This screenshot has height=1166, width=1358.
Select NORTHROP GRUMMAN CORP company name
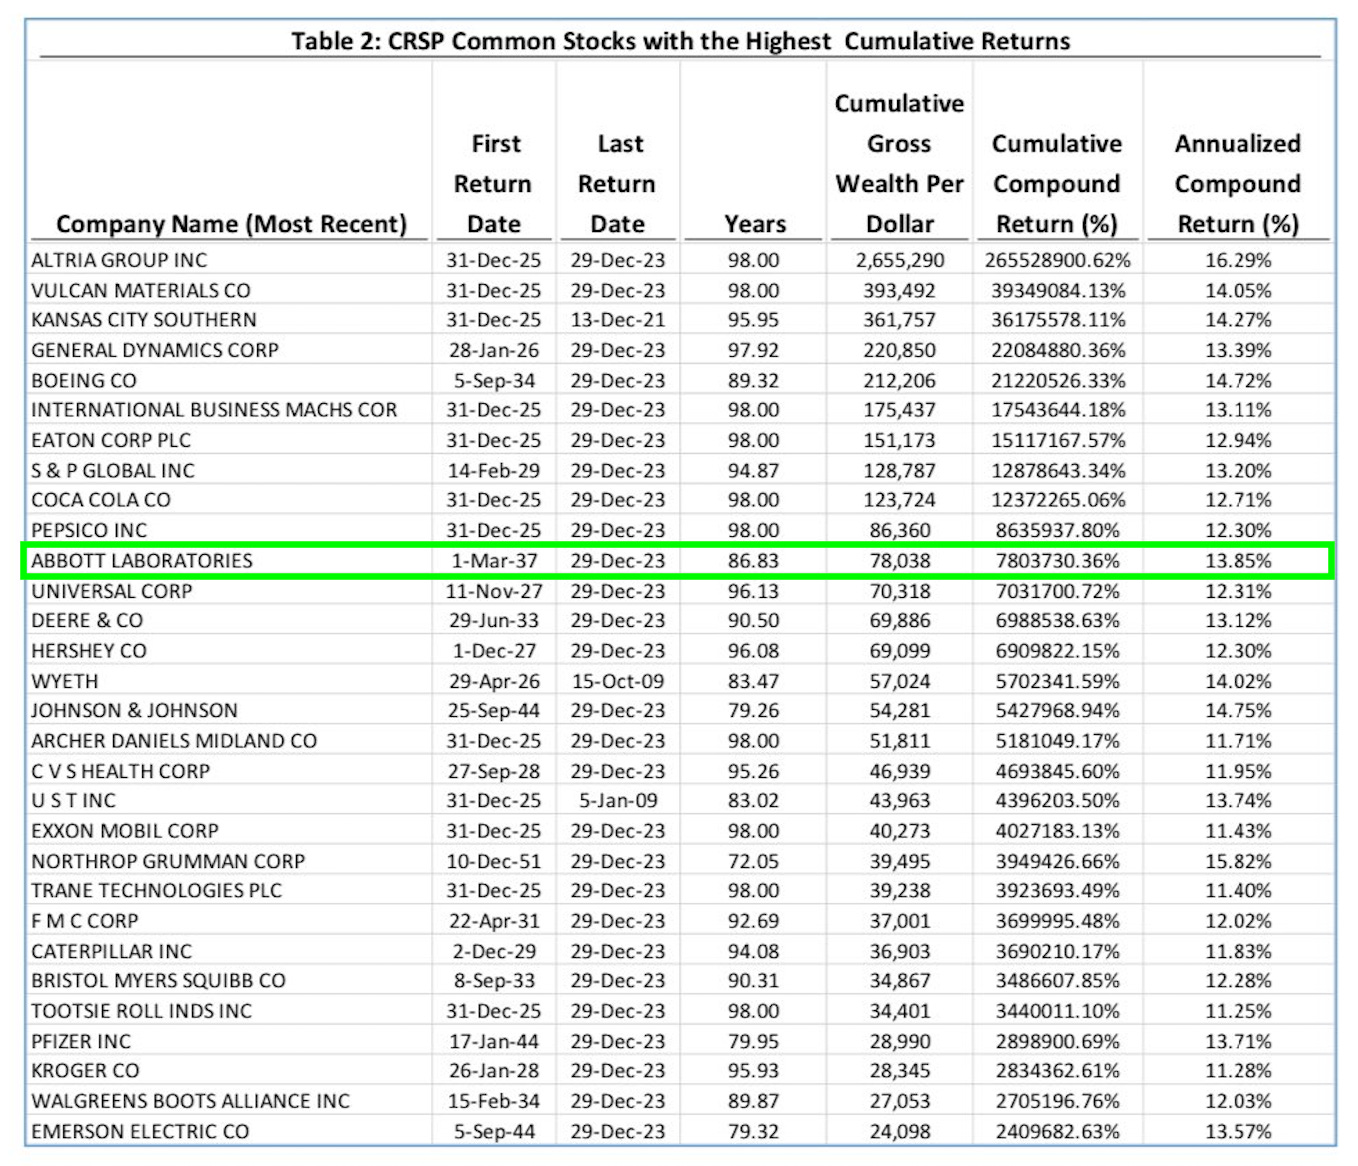coord(168,861)
